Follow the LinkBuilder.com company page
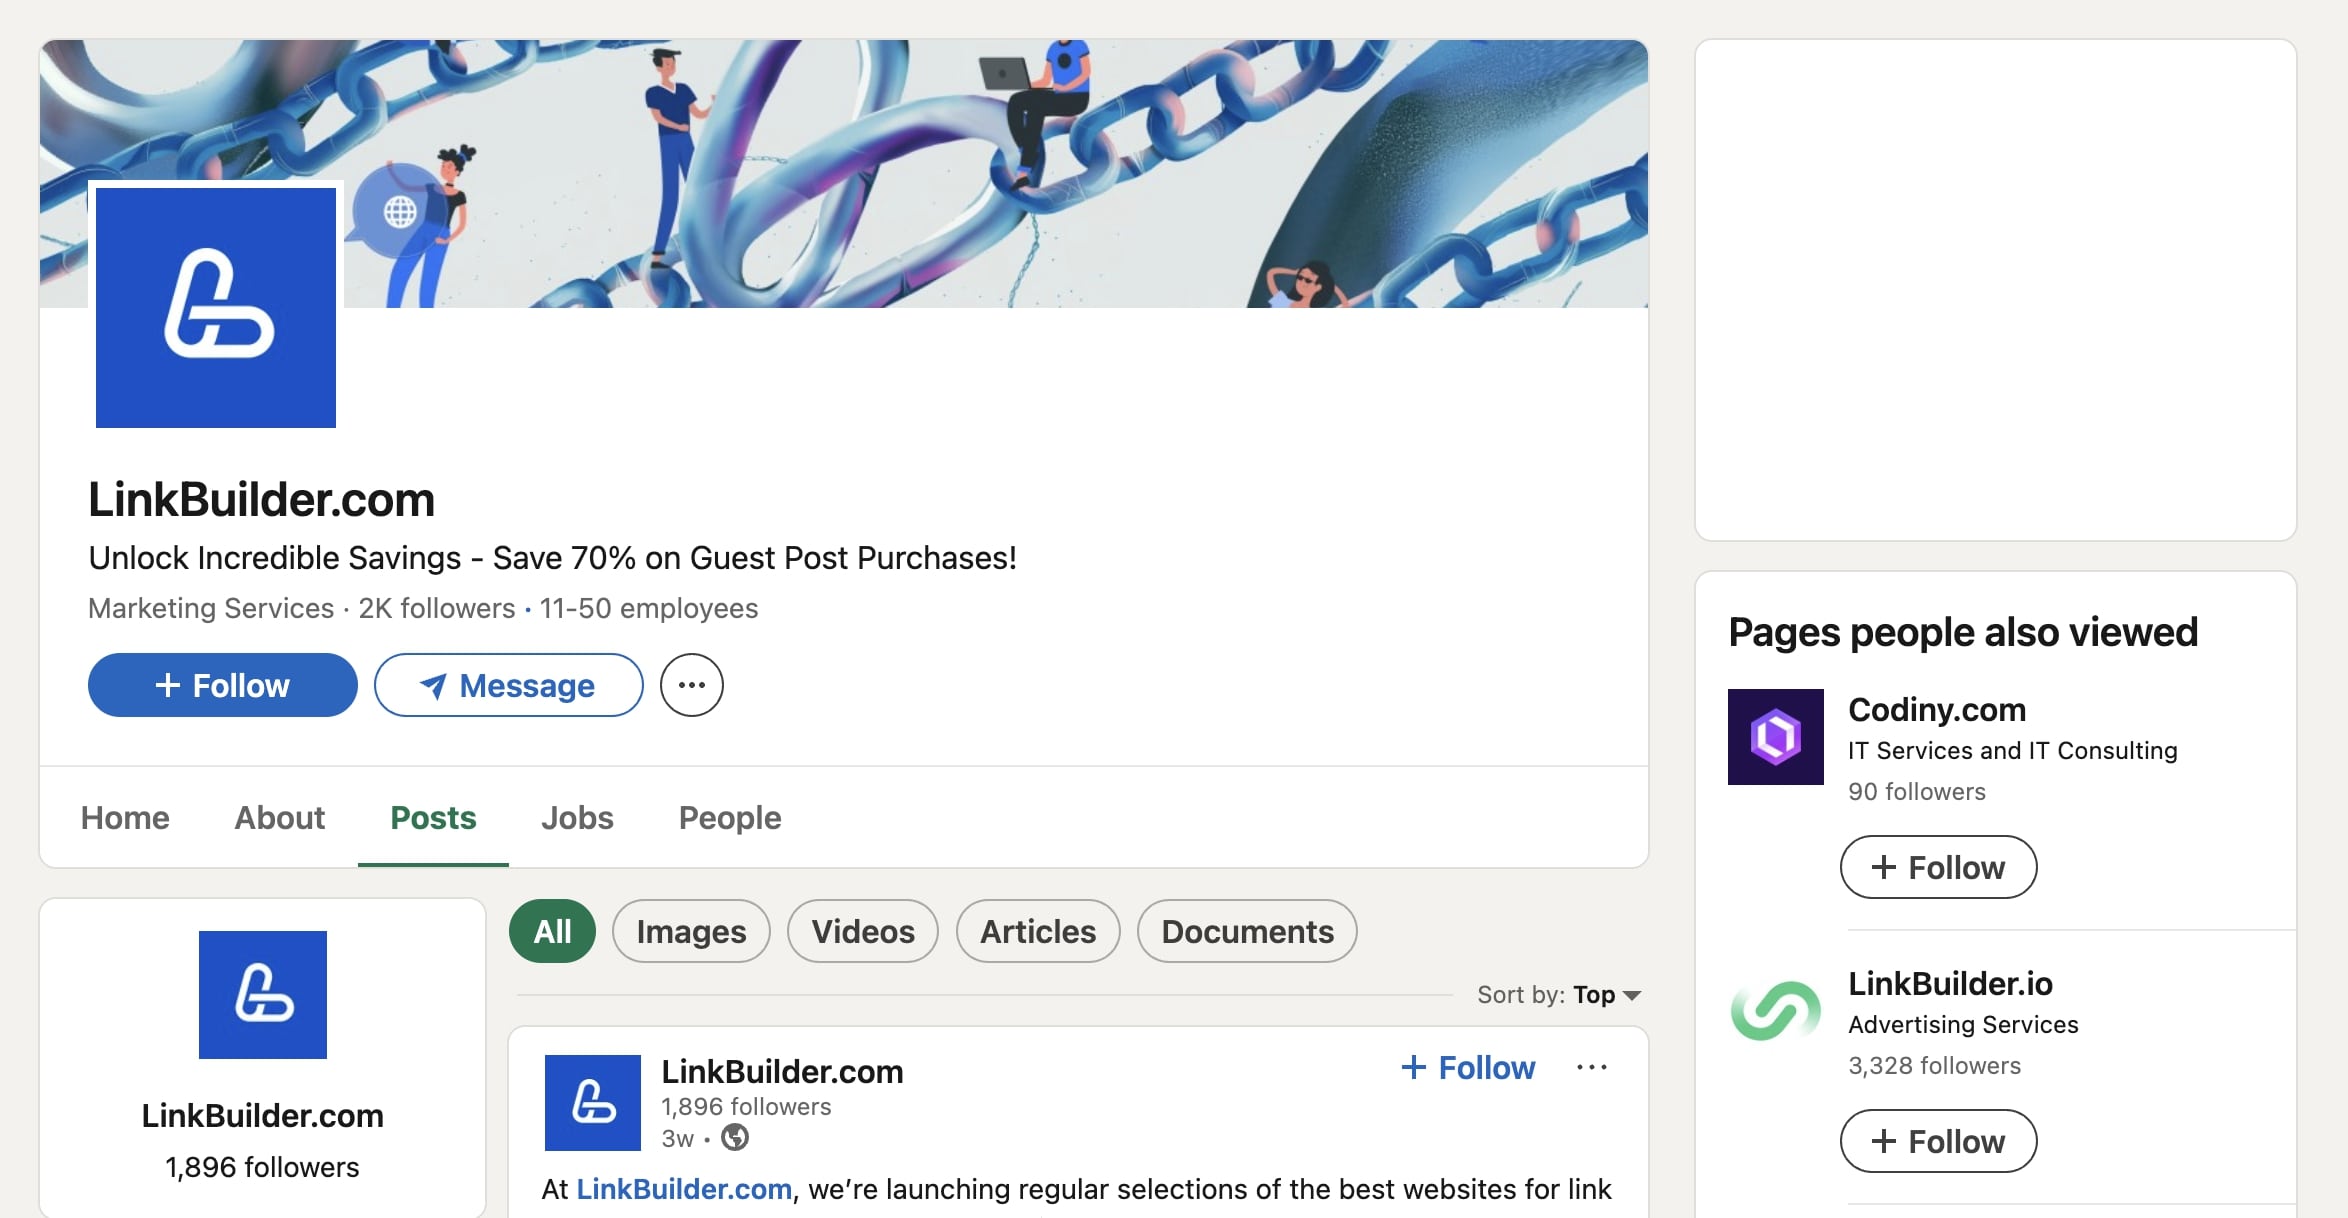2348x1218 pixels. tap(221, 684)
